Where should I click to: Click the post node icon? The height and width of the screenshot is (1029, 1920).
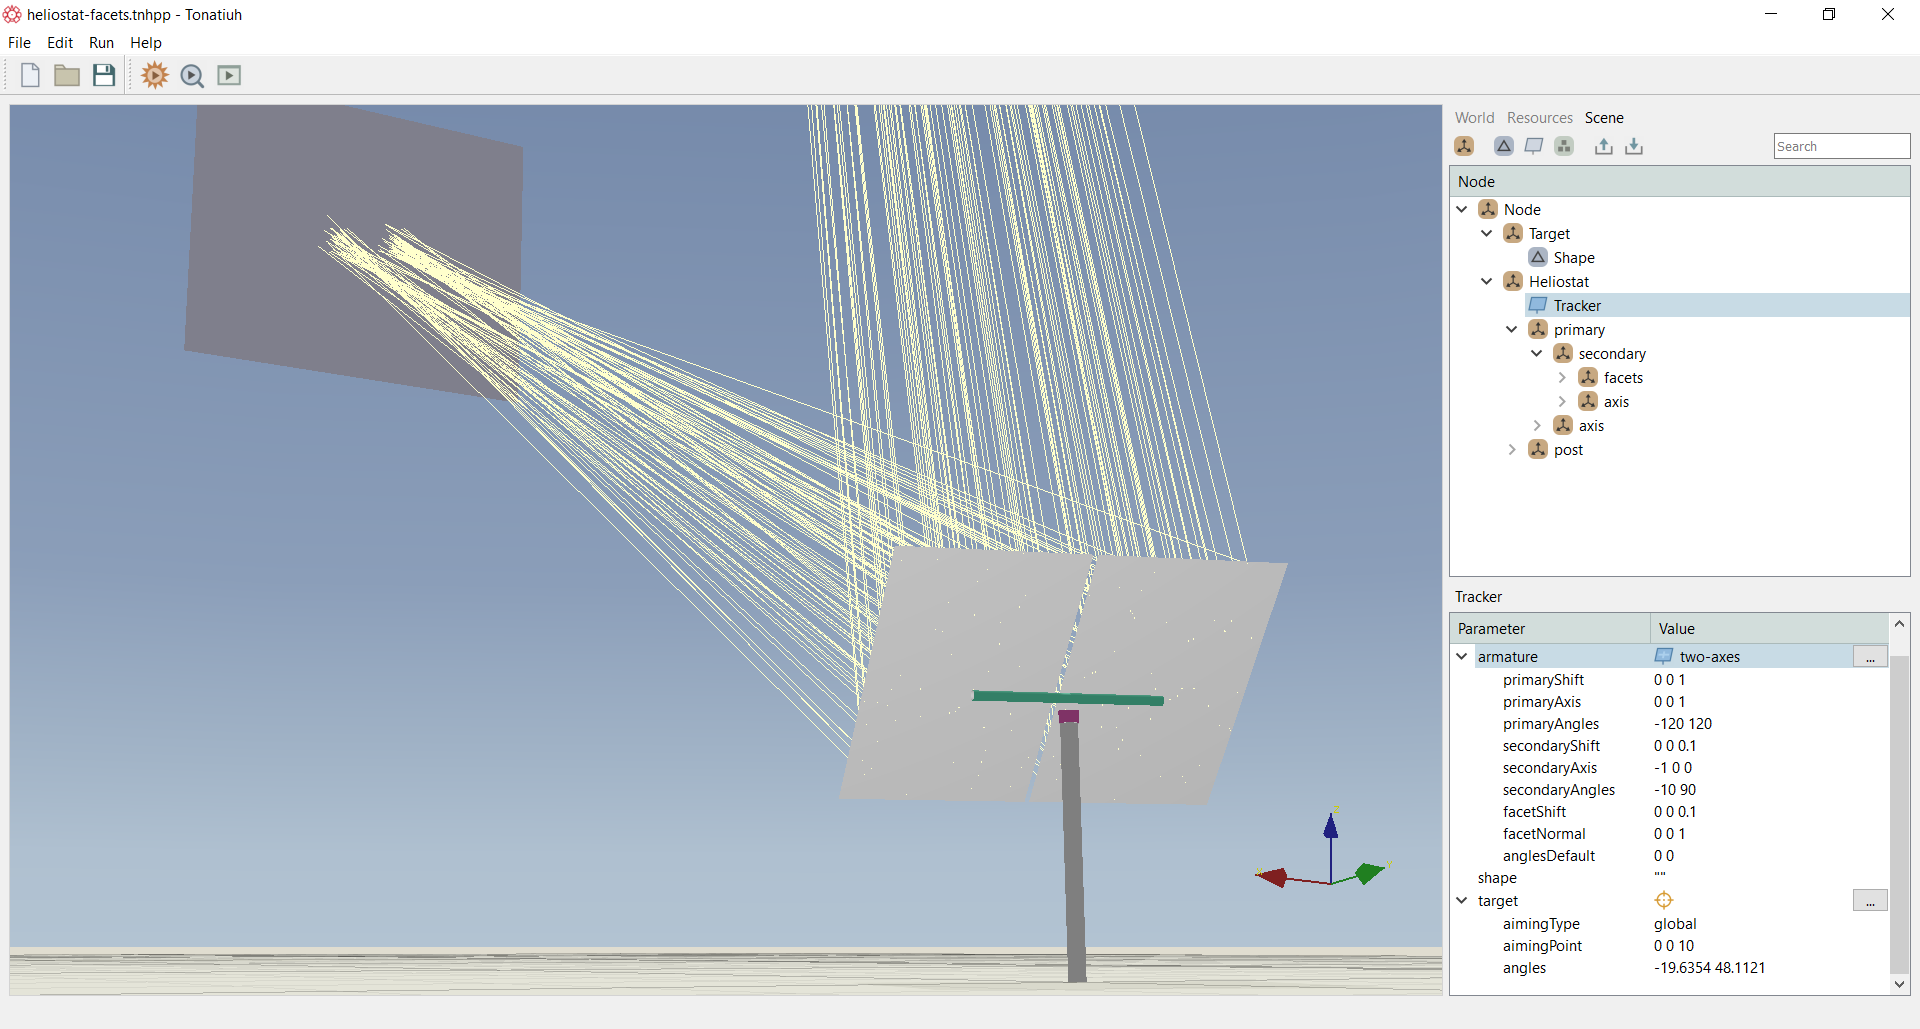pos(1538,449)
